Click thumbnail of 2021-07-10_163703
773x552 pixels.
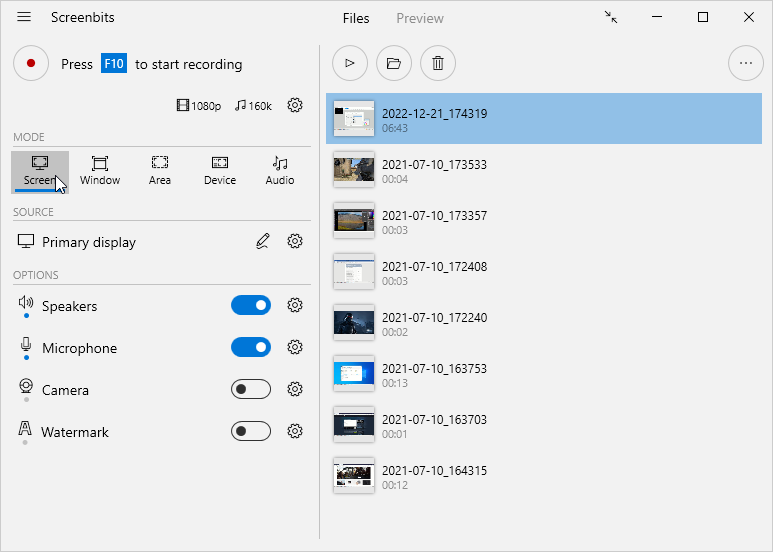(x=354, y=425)
